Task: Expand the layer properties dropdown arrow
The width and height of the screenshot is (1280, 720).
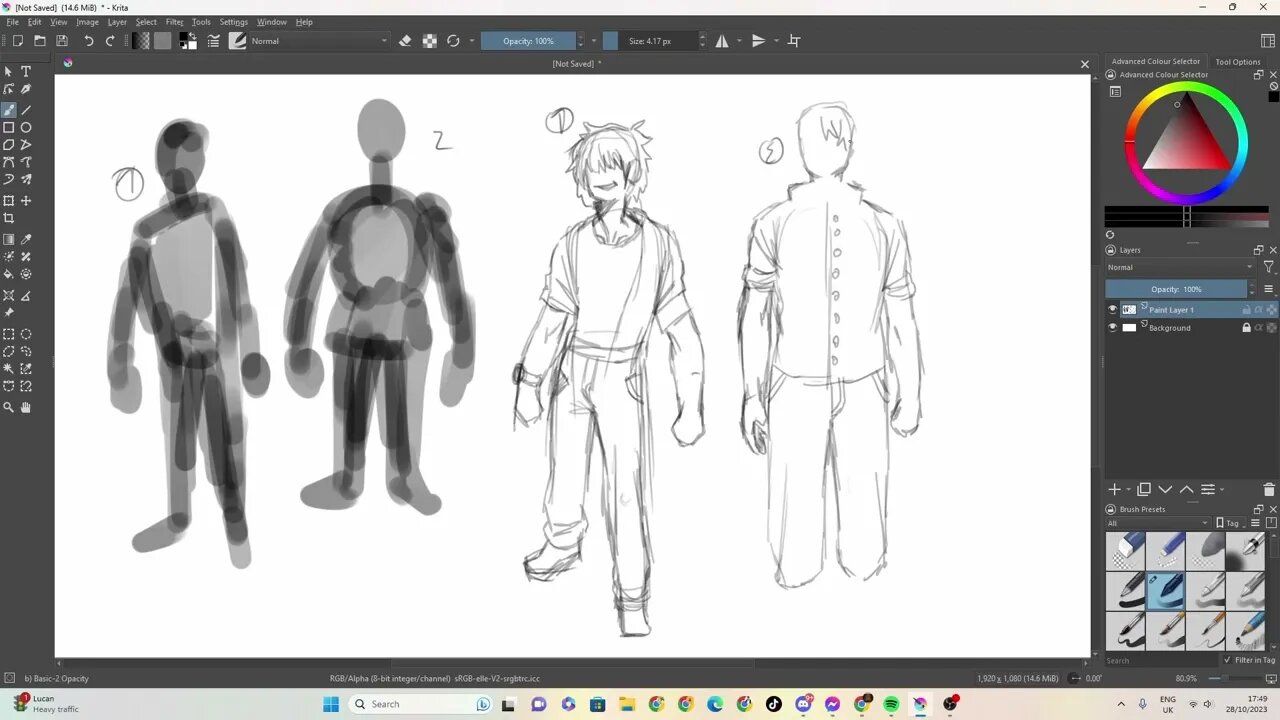Action: click(x=1222, y=490)
